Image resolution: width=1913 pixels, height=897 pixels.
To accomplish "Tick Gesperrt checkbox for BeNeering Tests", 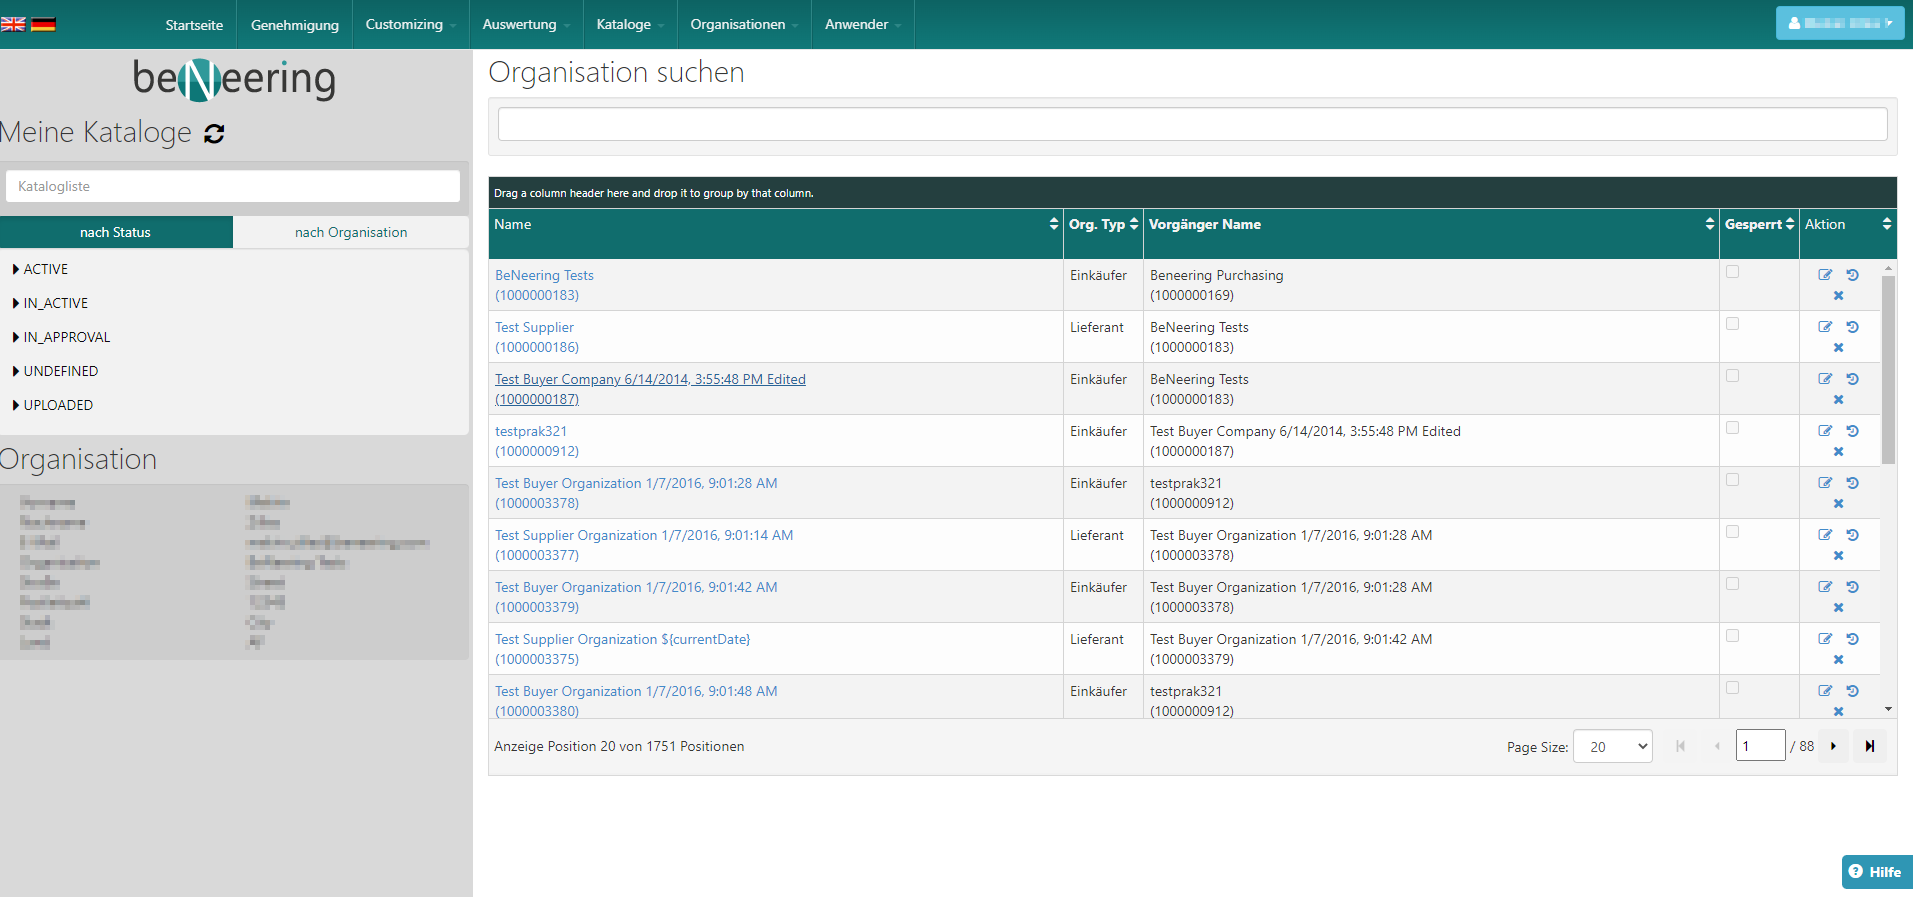I will pos(1732,272).
